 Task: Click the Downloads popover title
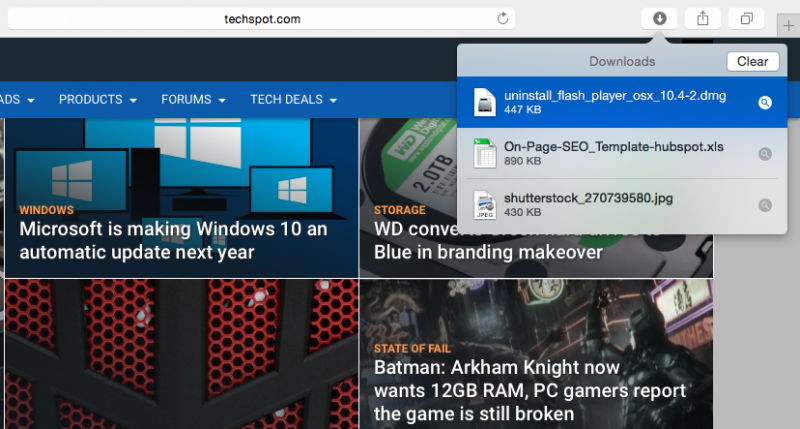click(x=622, y=61)
